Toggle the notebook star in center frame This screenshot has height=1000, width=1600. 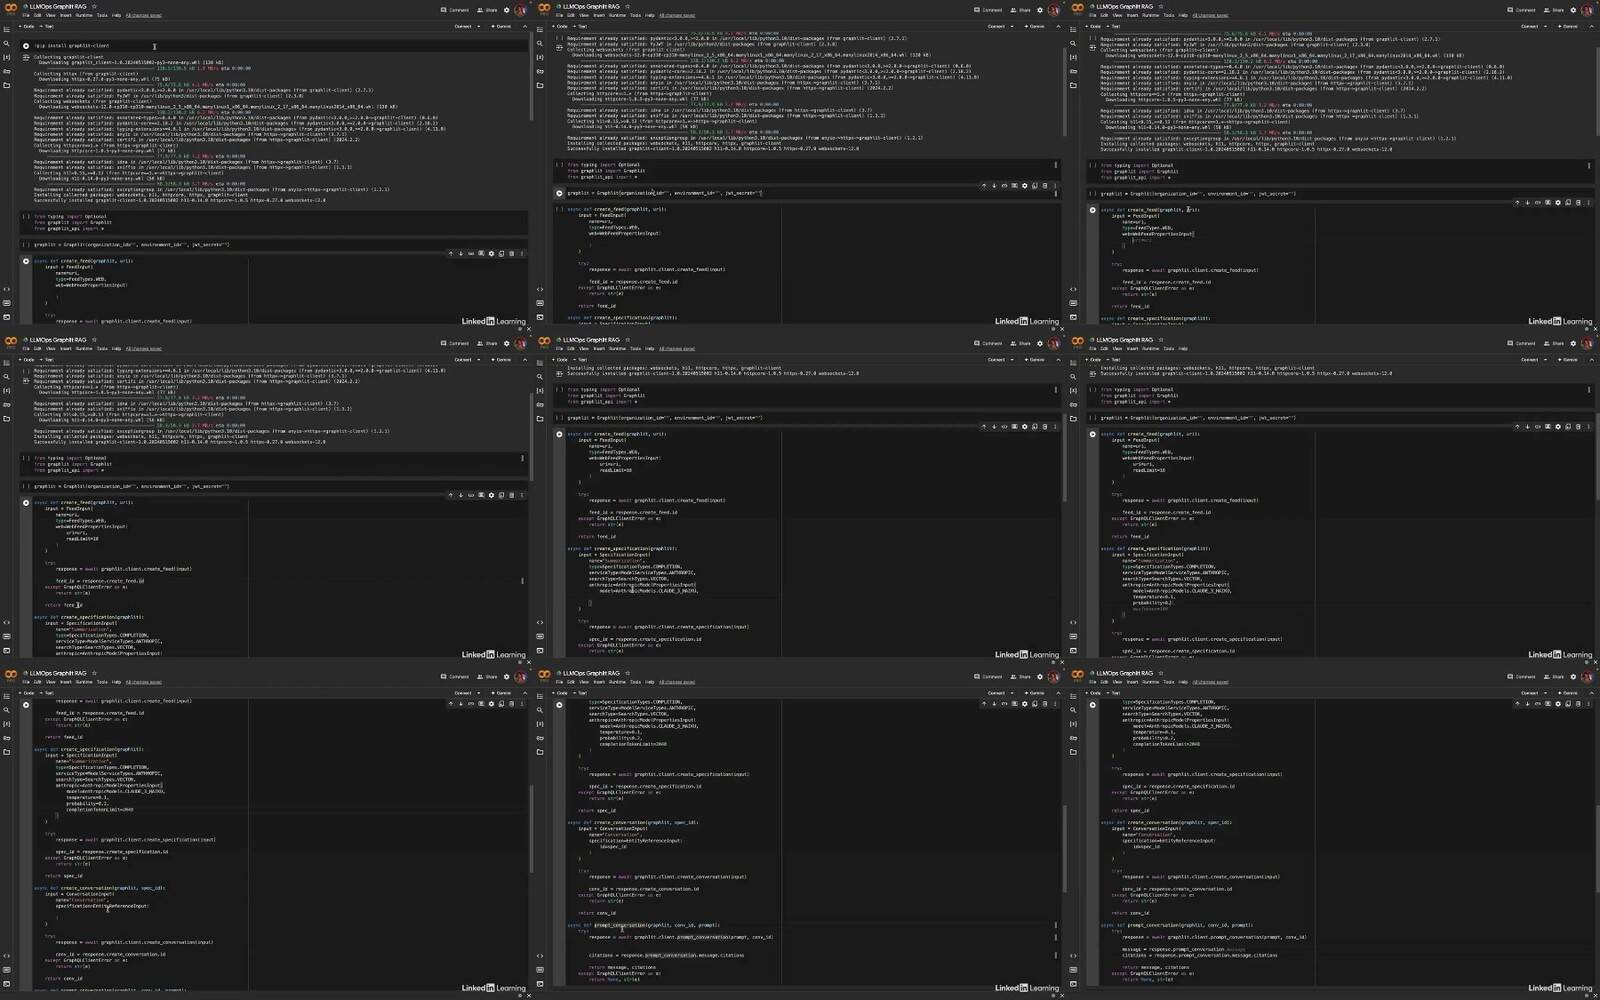627,340
